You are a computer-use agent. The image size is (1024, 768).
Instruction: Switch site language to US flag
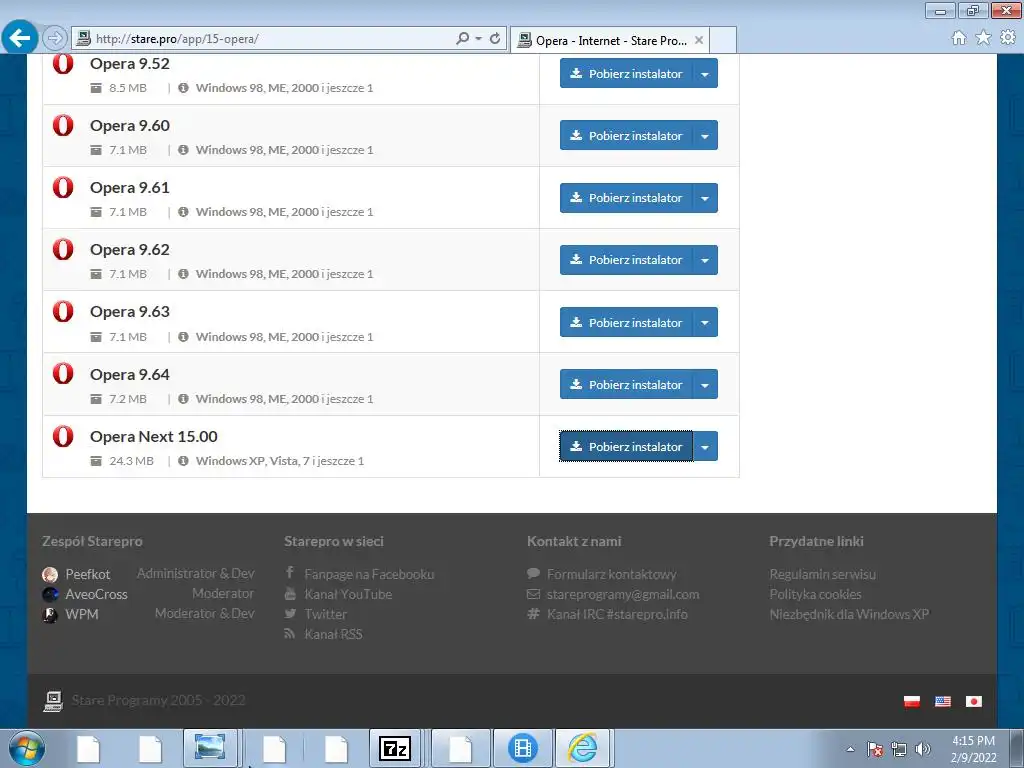[942, 701]
